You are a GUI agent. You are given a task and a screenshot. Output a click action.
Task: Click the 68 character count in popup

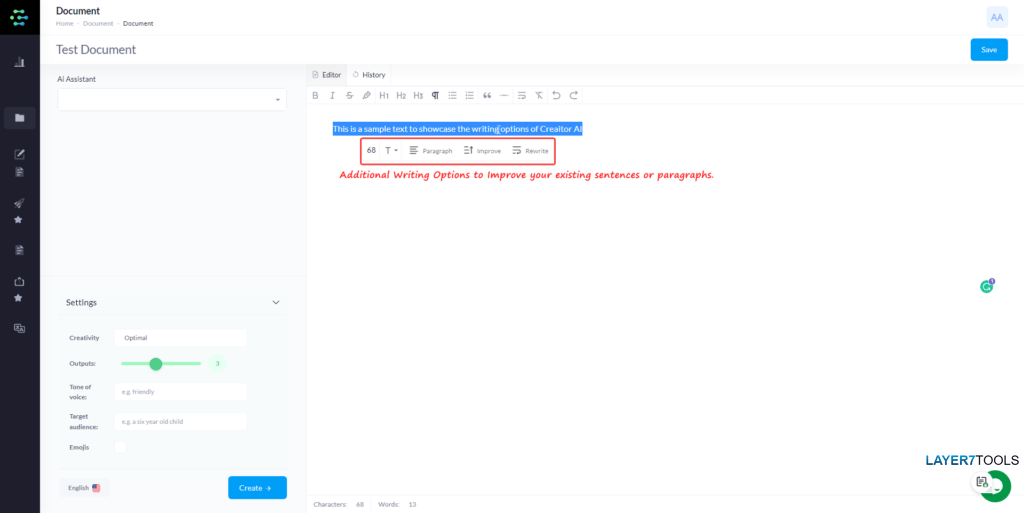point(371,151)
